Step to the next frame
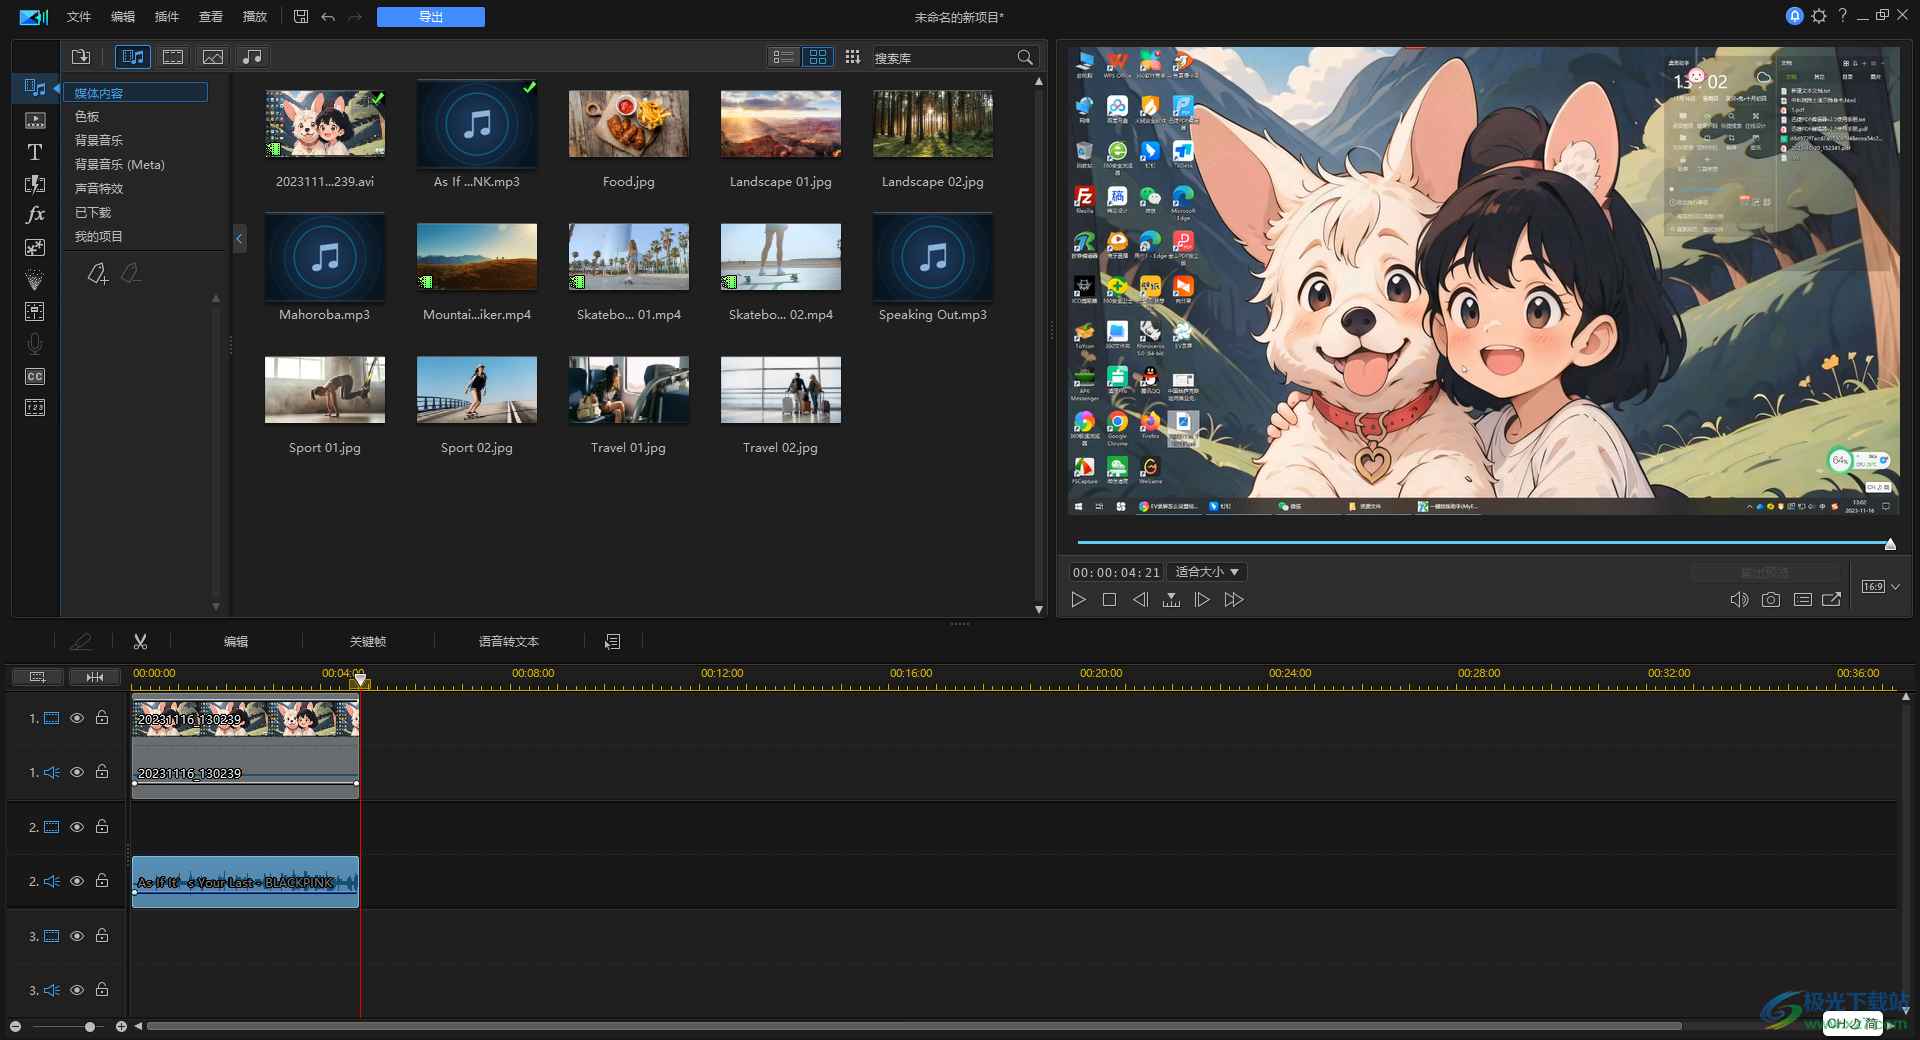 1202,600
